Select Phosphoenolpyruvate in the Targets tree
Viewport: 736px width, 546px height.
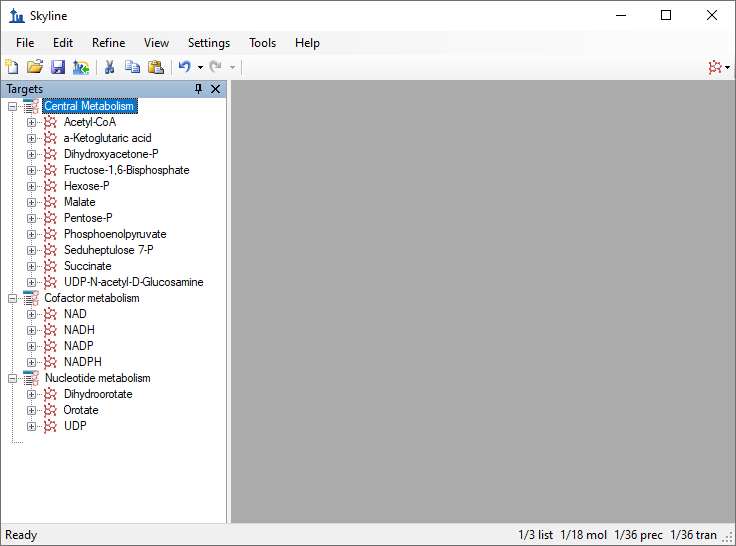[115, 234]
